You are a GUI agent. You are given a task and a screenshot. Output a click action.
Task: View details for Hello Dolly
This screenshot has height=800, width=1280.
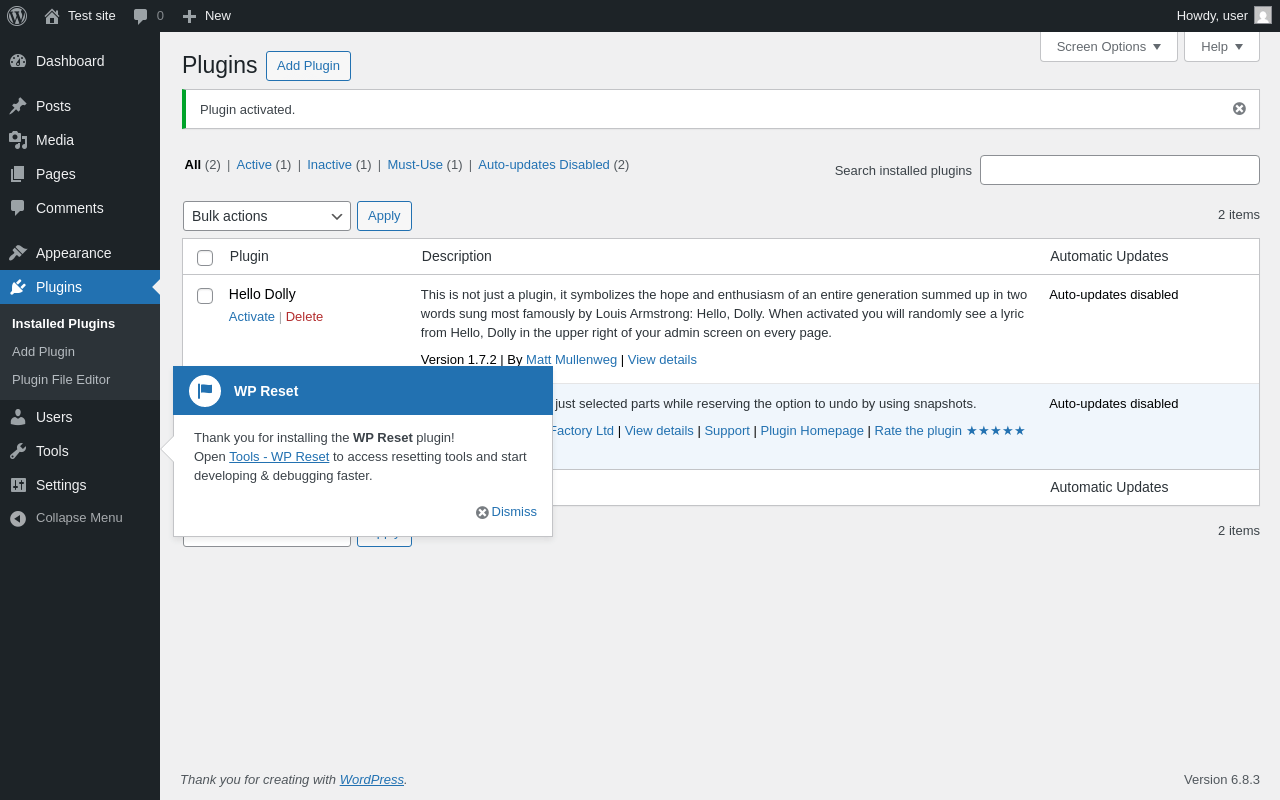click(662, 360)
